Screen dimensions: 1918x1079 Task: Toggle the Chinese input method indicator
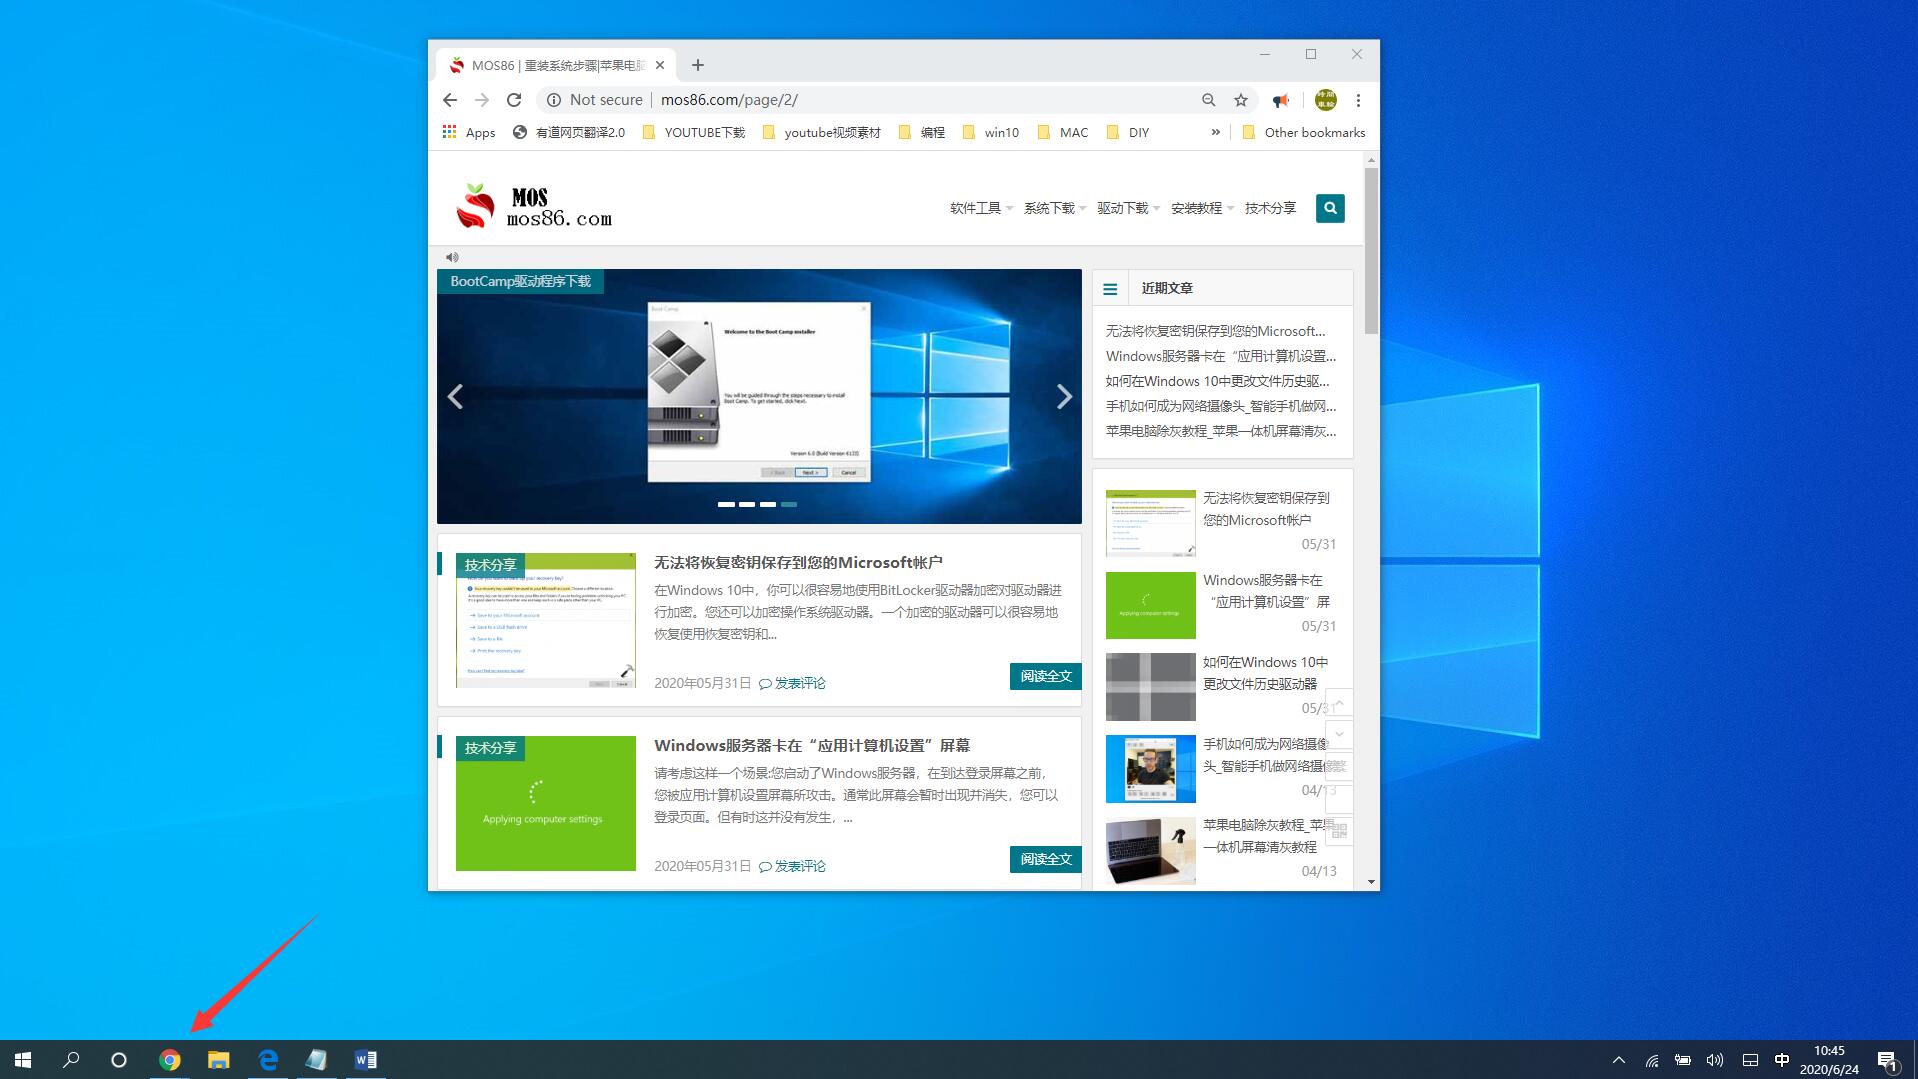(1782, 1060)
